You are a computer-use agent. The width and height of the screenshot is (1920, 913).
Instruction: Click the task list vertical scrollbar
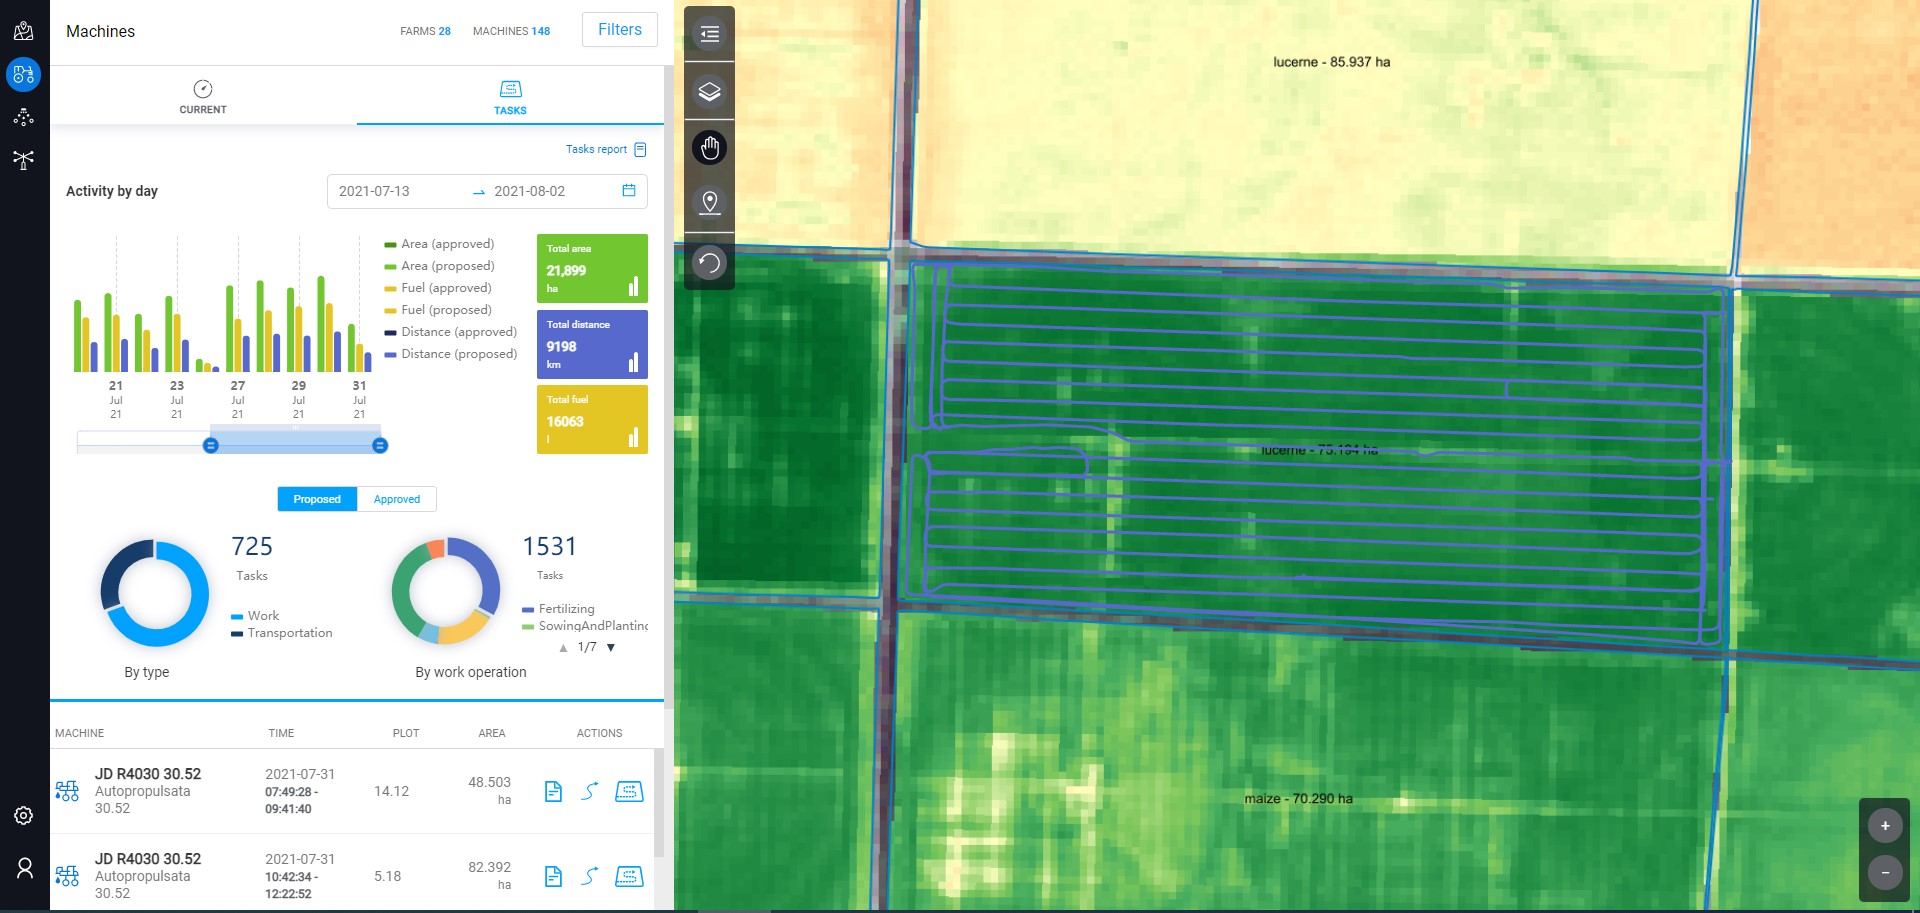(x=658, y=803)
